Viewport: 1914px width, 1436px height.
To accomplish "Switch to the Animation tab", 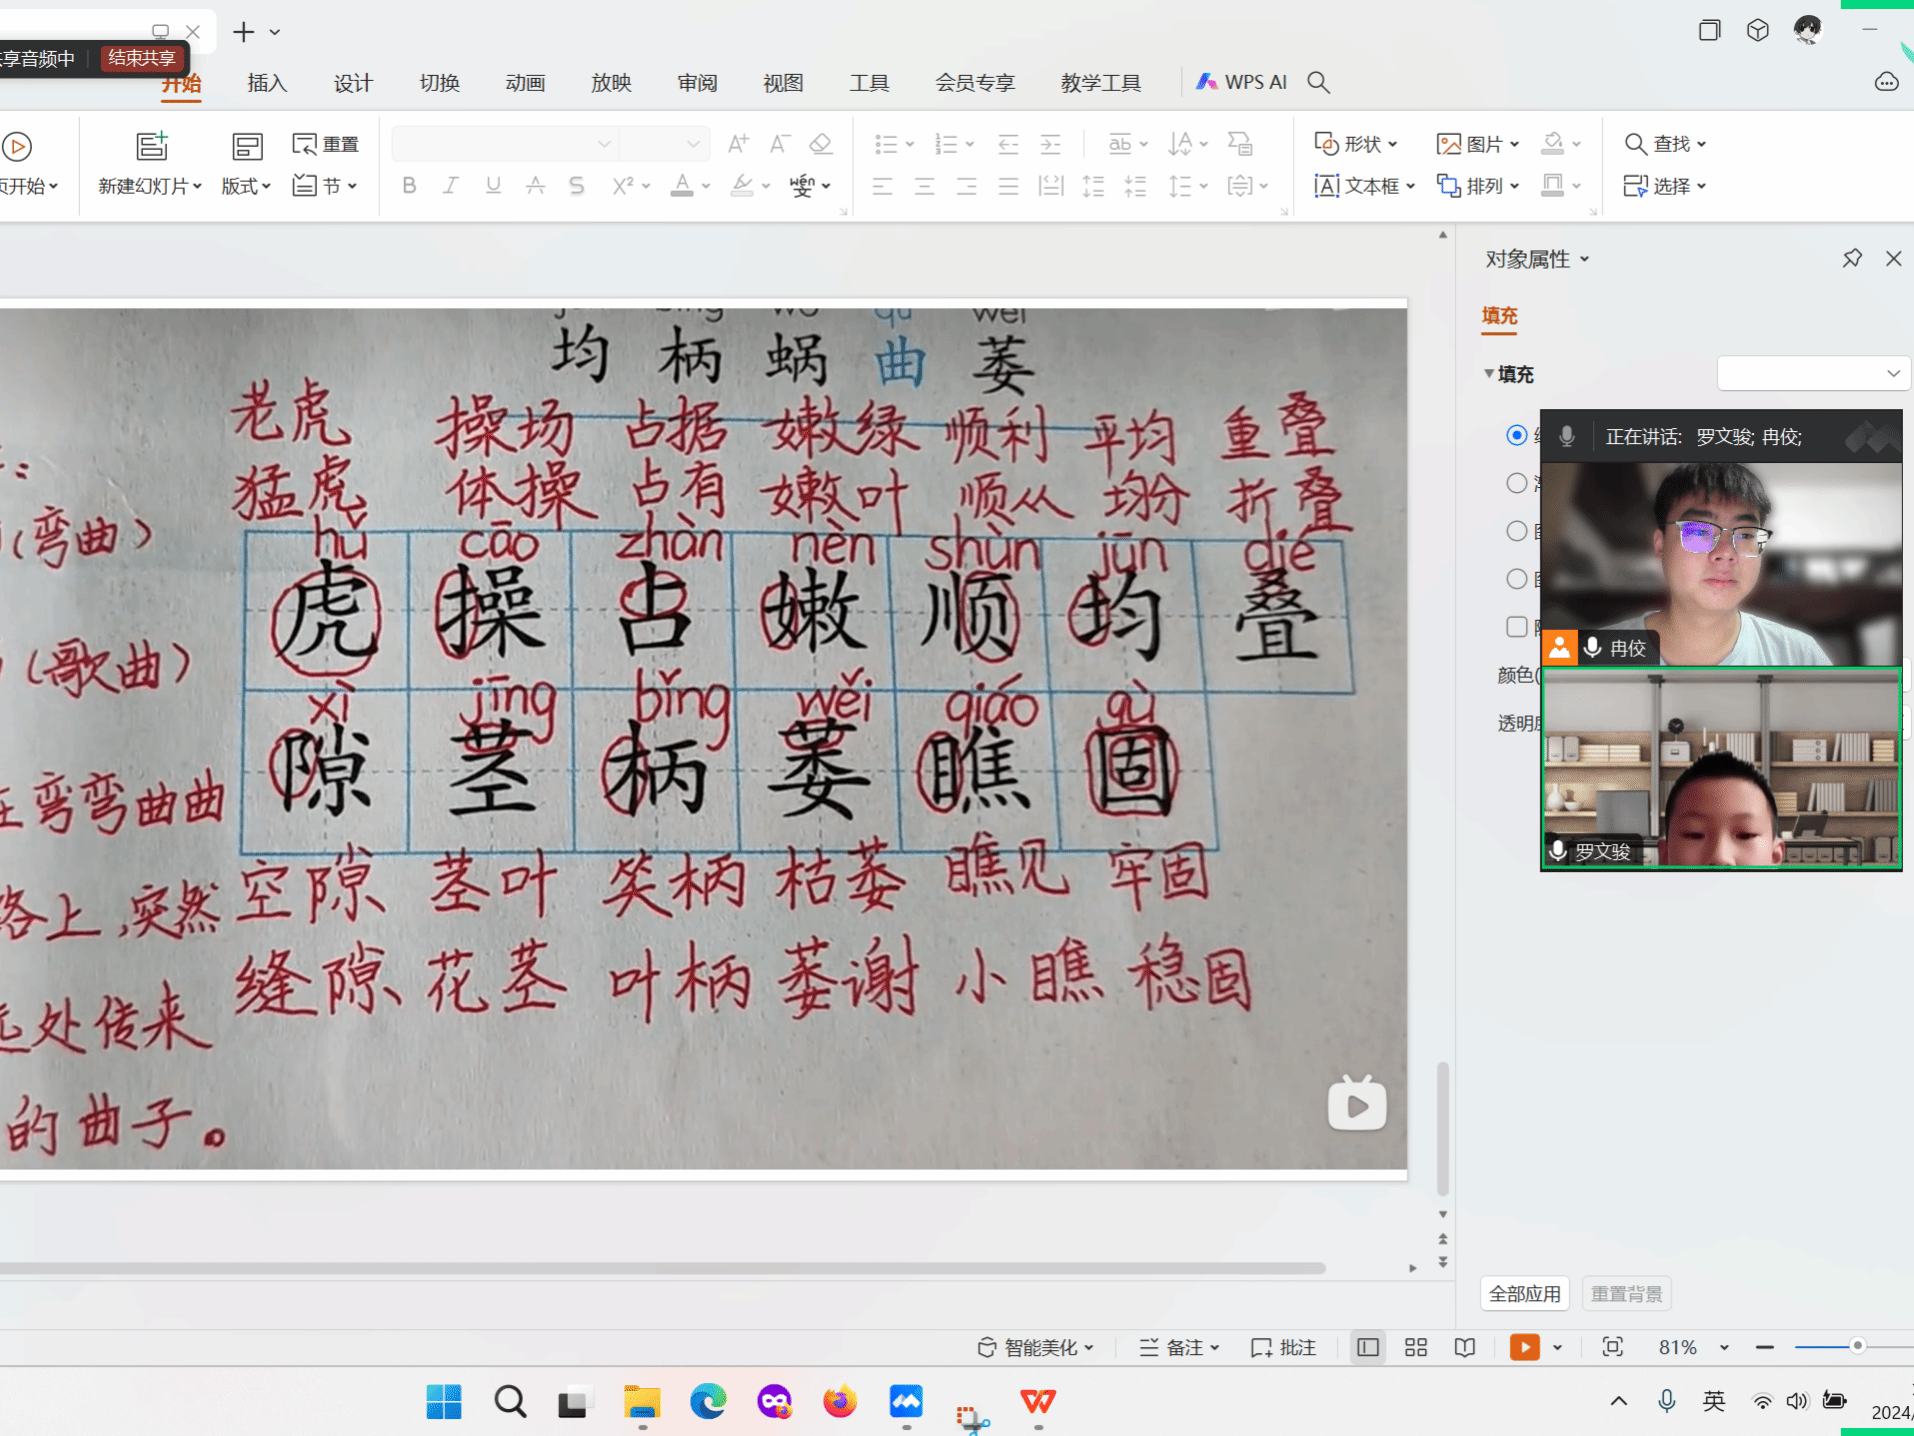I will point(525,83).
